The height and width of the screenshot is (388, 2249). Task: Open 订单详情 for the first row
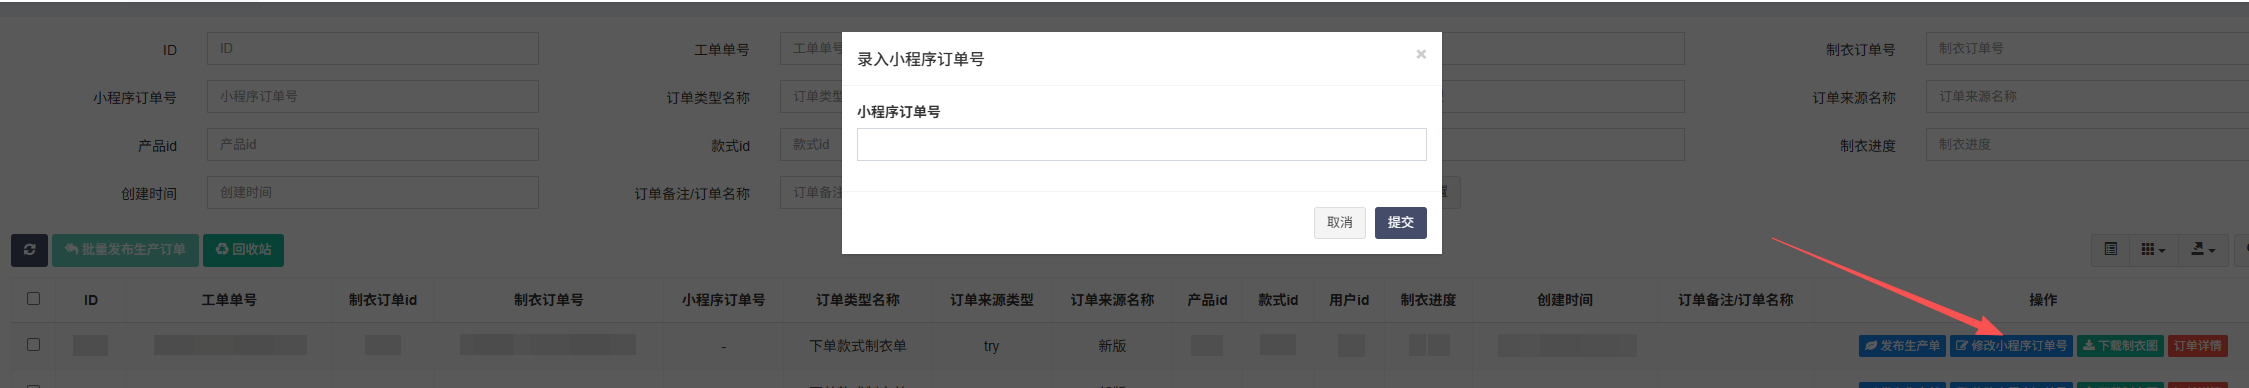pyautogui.click(x=2197, y=346)
